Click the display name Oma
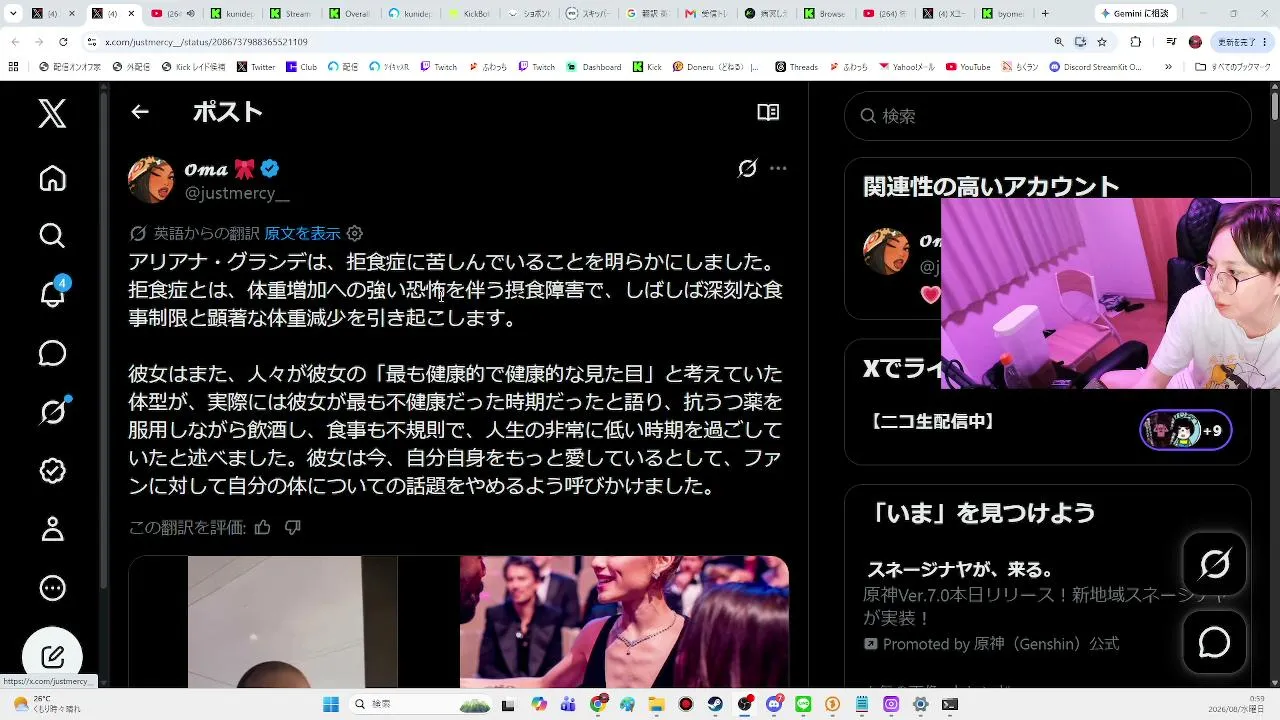Screen dimensions: 1280x720 point(206,169)
